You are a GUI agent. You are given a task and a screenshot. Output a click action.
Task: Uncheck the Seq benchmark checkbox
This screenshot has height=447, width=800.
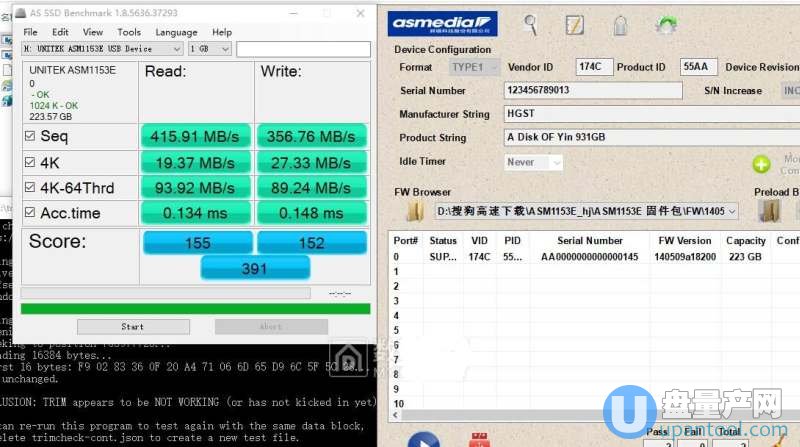coord(29,136)
